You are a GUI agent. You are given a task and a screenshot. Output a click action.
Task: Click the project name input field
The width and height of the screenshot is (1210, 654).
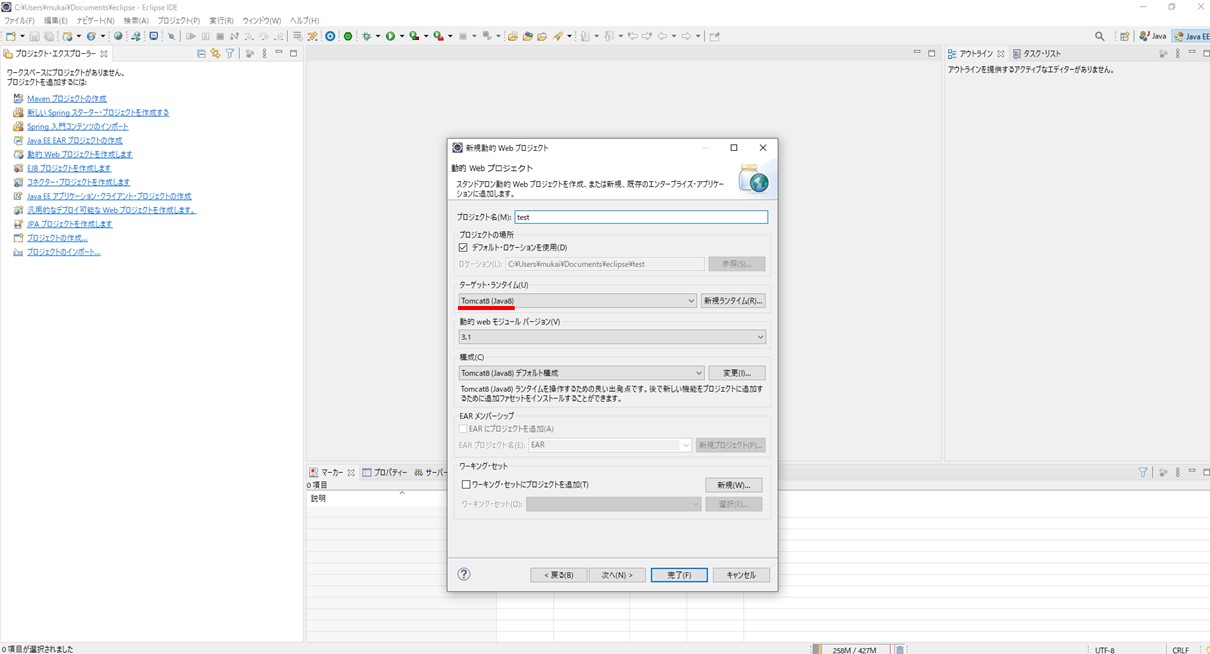coord(641,217)
